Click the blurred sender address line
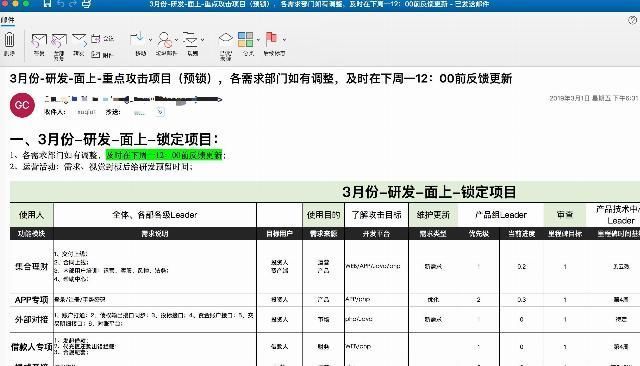Viewport: 640px width, 366px height. 133,99
